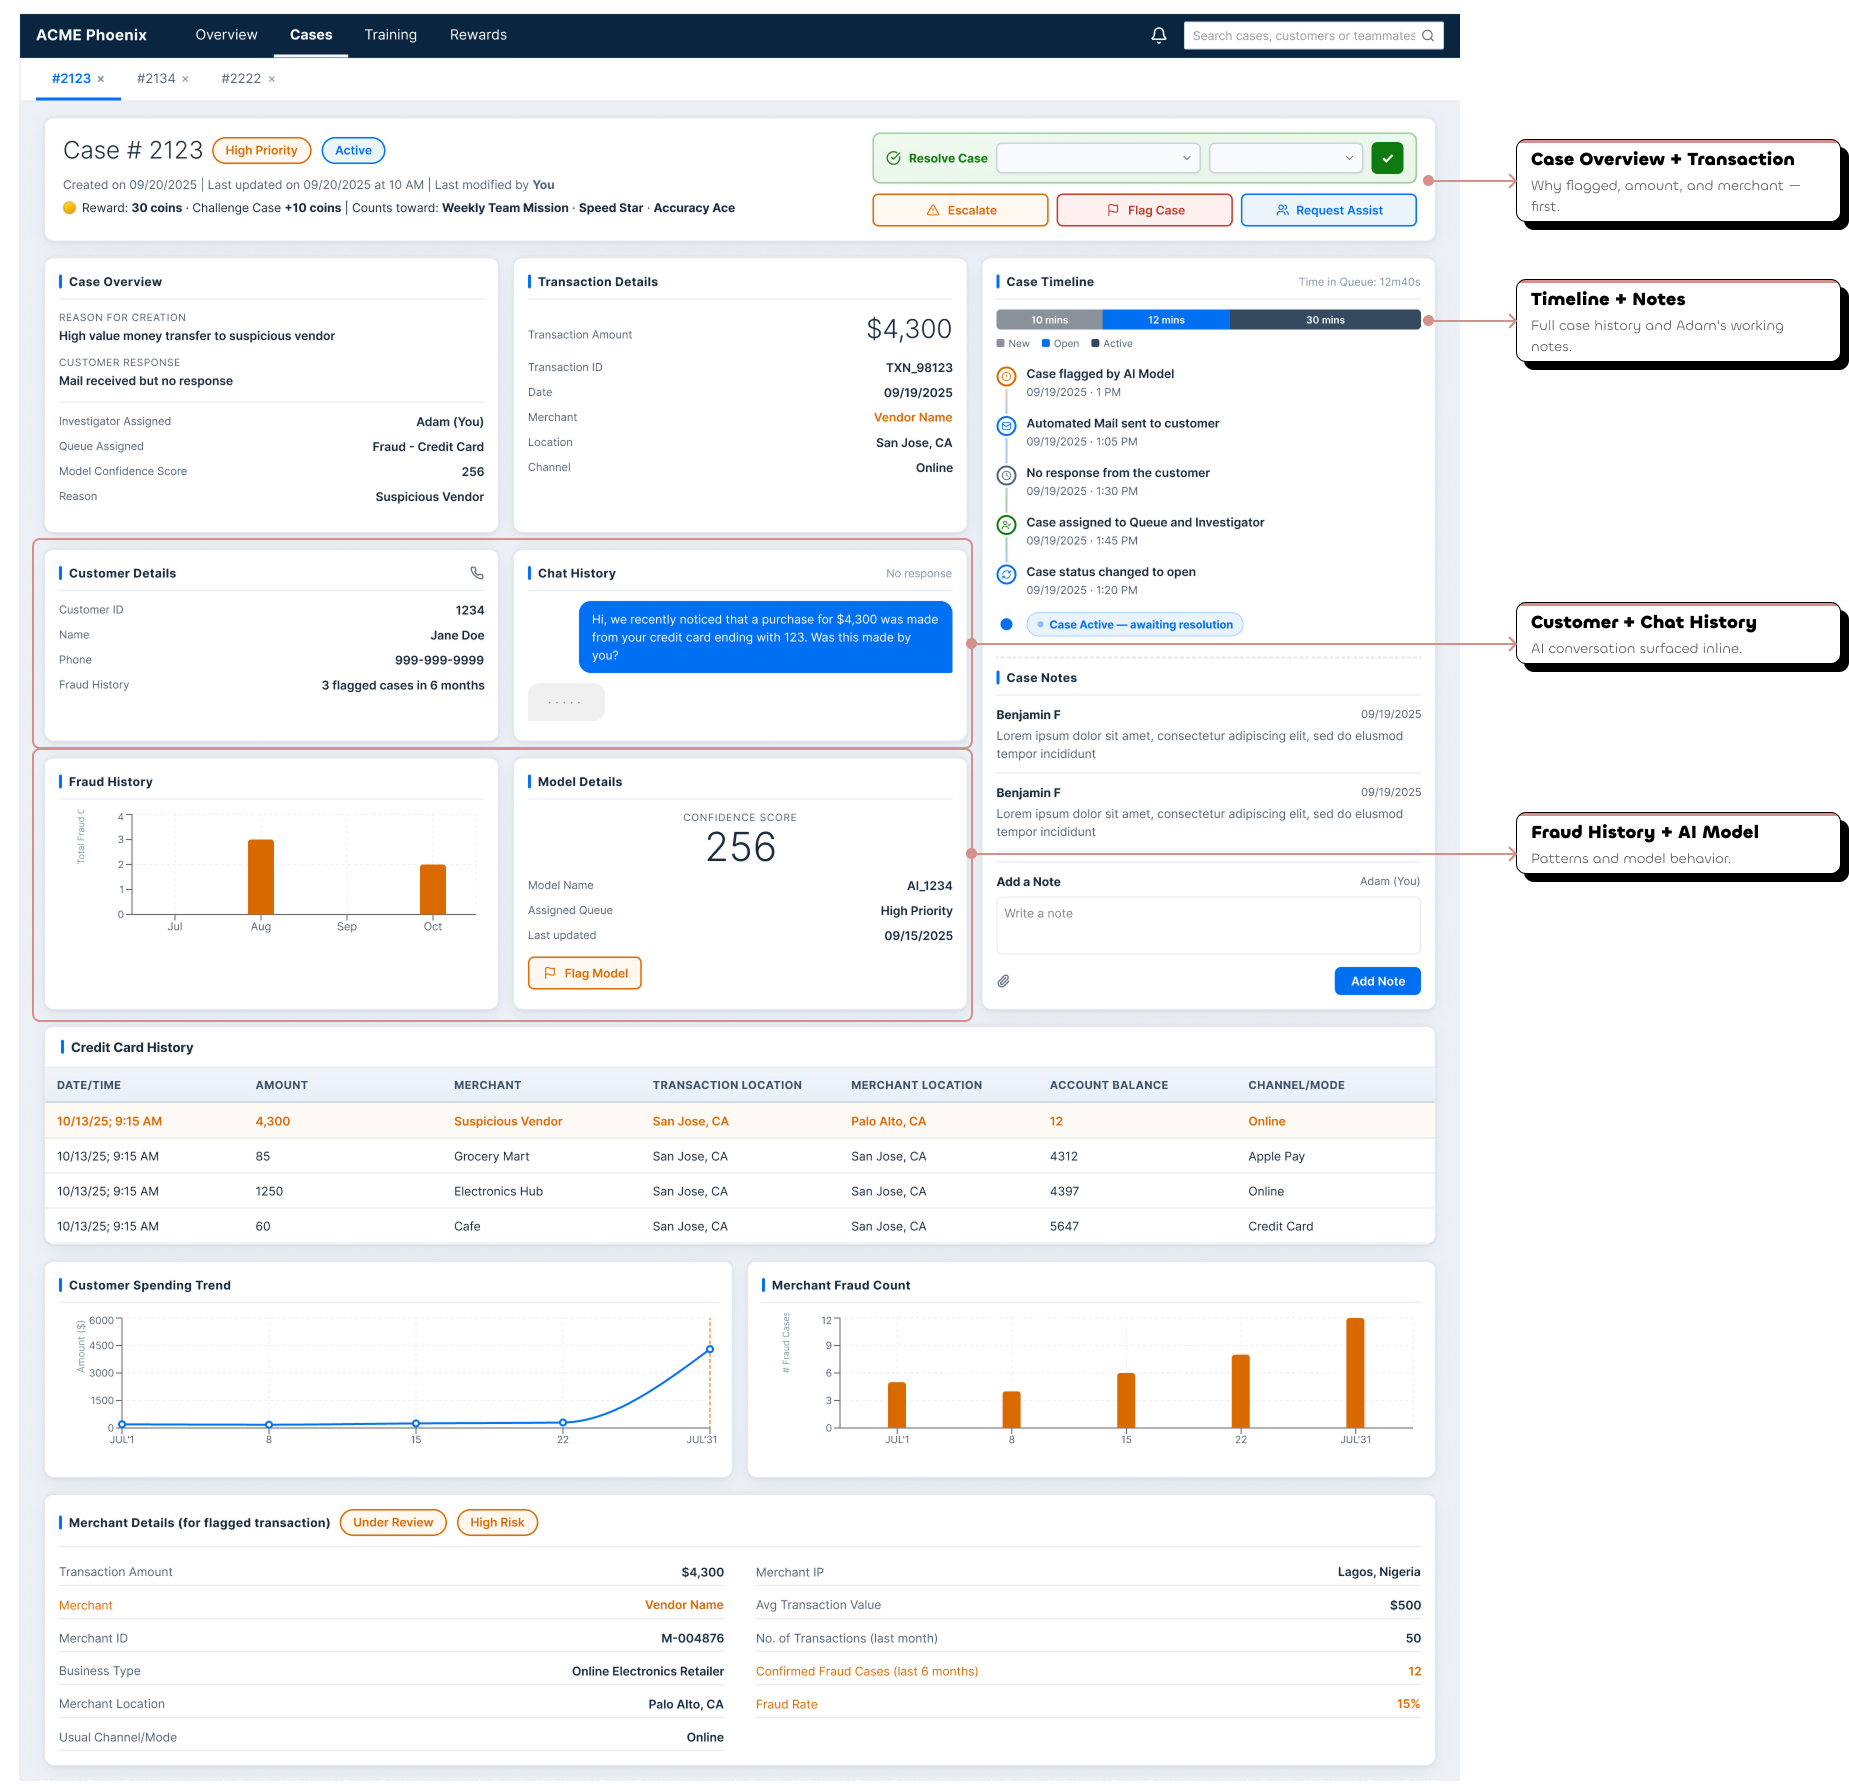Attach a file with paperclip icon

point(1003,981)
